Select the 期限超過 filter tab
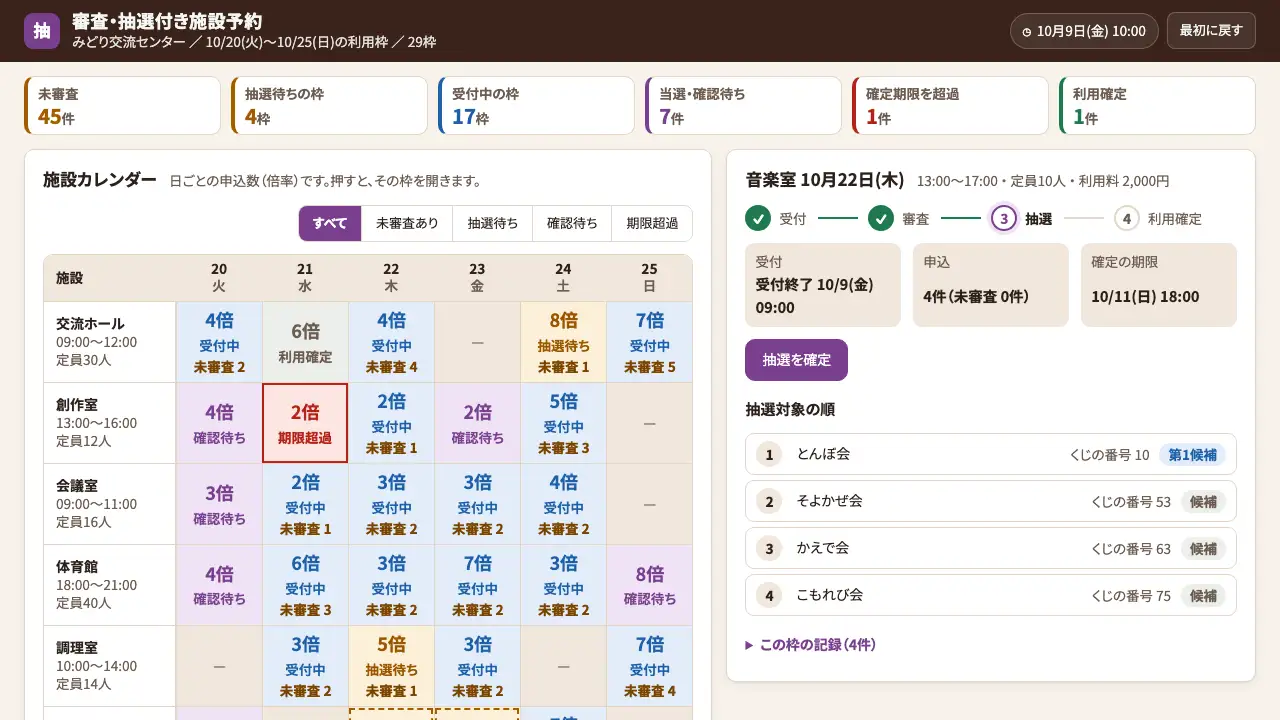 tap(652, 224)
